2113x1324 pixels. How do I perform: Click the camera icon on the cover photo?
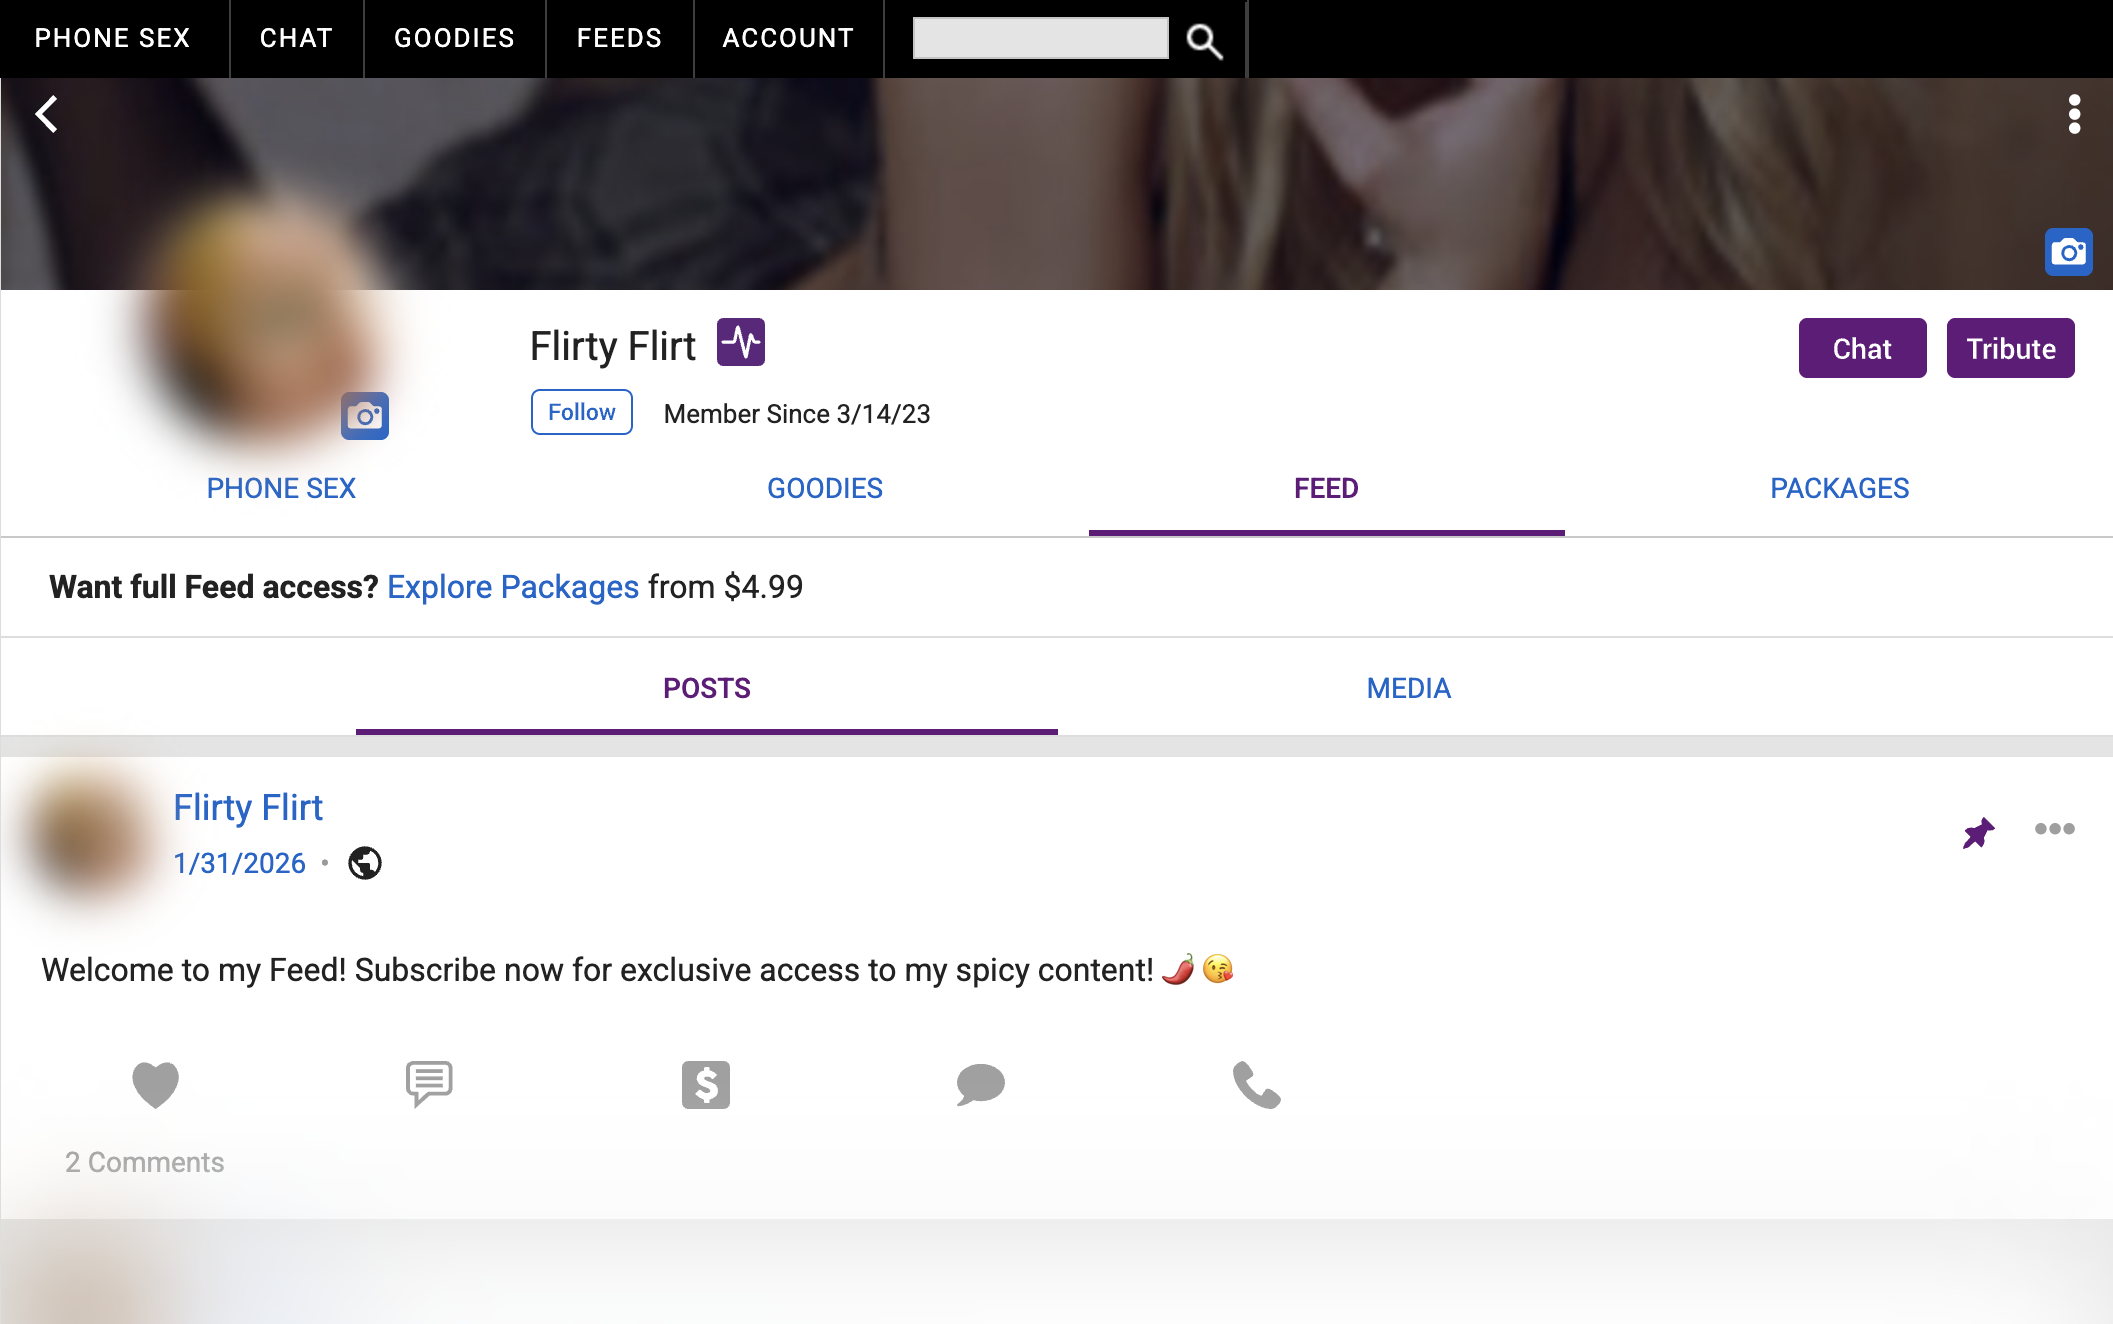(x=2068, y=252)
